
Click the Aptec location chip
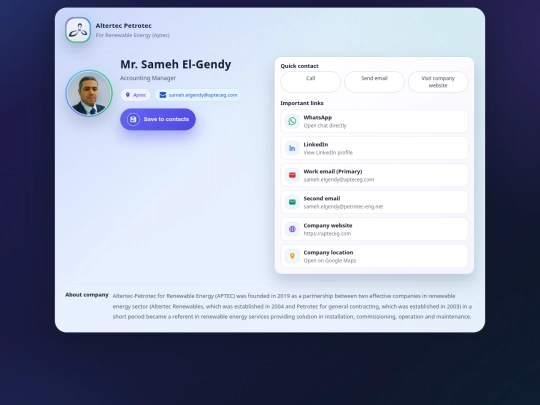tap(136, 95)
